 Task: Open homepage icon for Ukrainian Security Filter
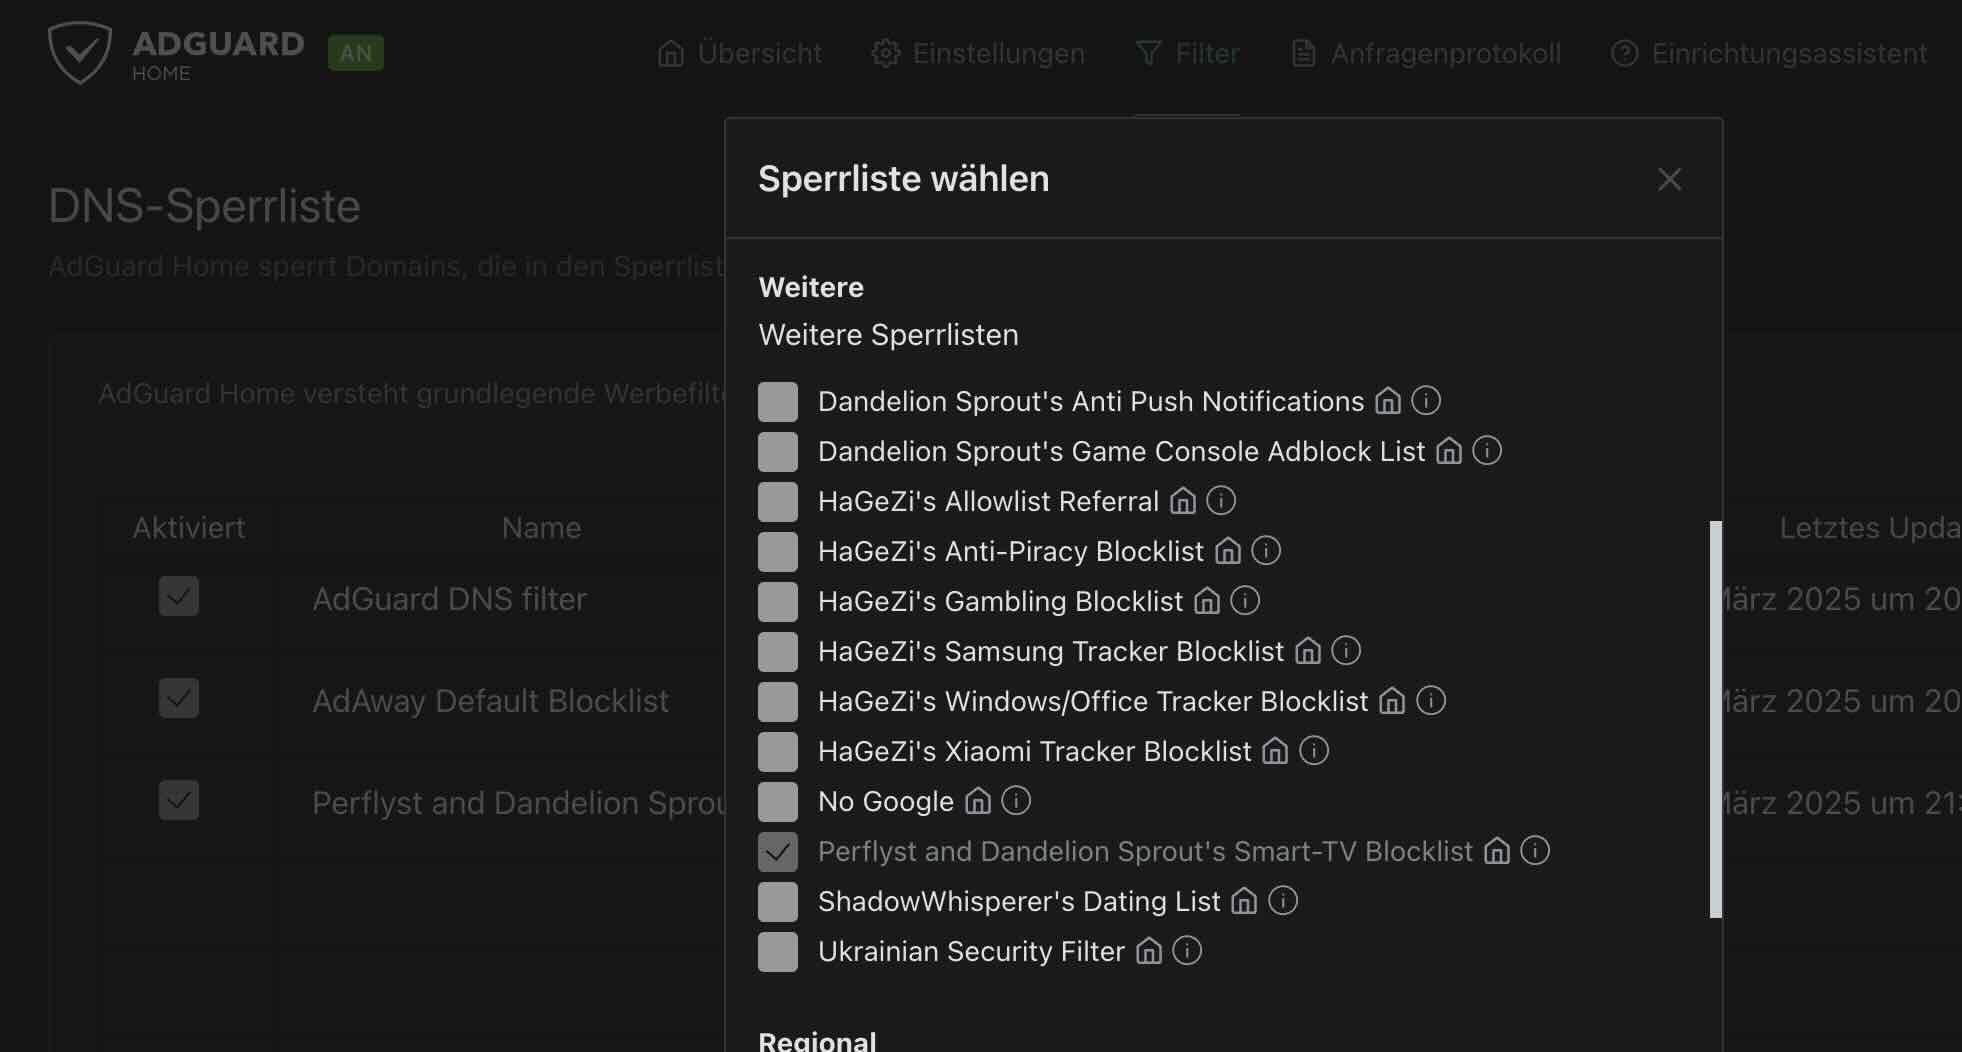click(x=1149, y=951)
